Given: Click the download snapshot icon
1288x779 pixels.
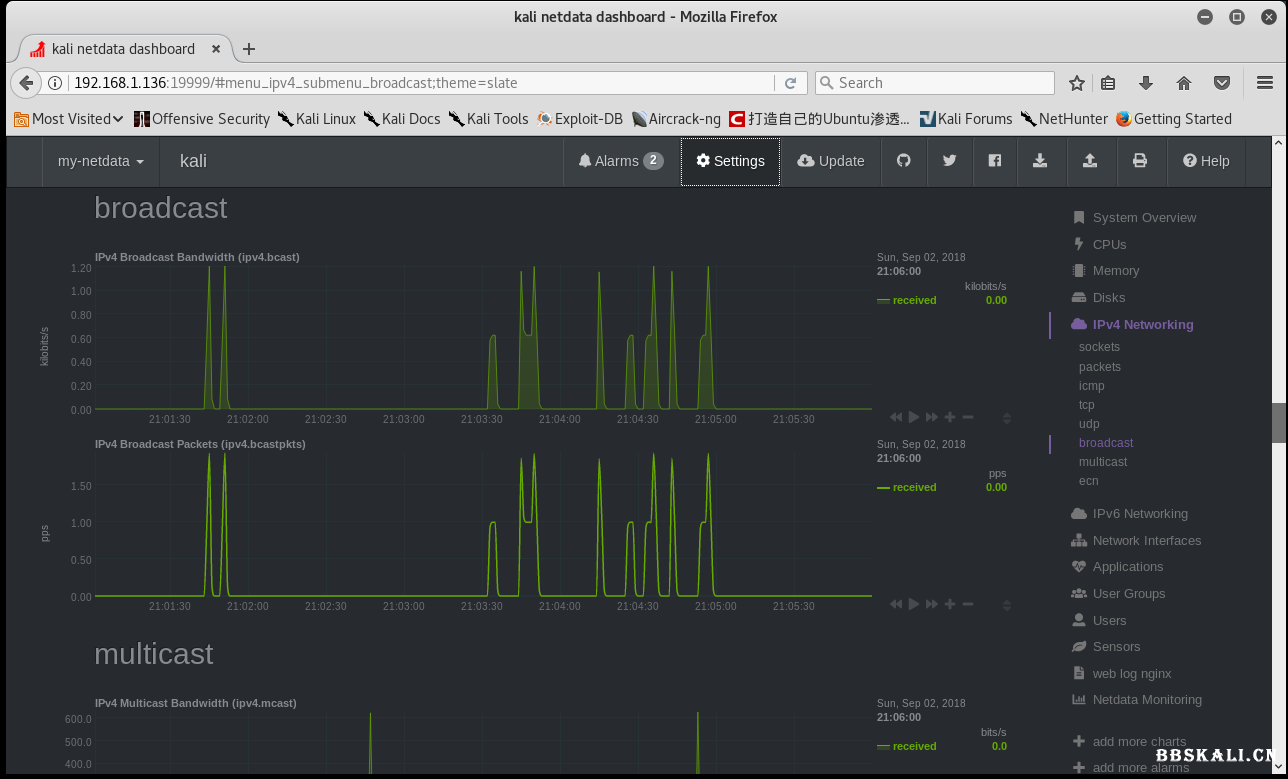Looking at the screenshot, I should [1040, 161].
